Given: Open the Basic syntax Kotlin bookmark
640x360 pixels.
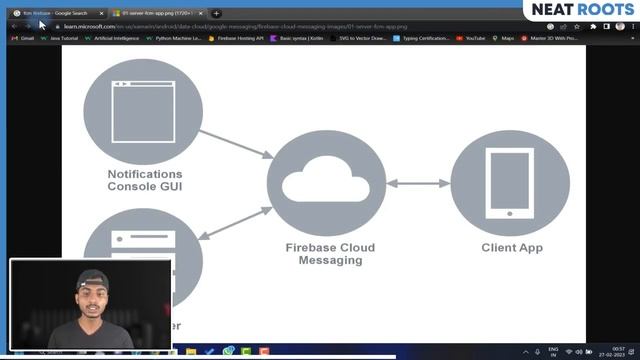Looking at the screenshot, I should [297, 38].
